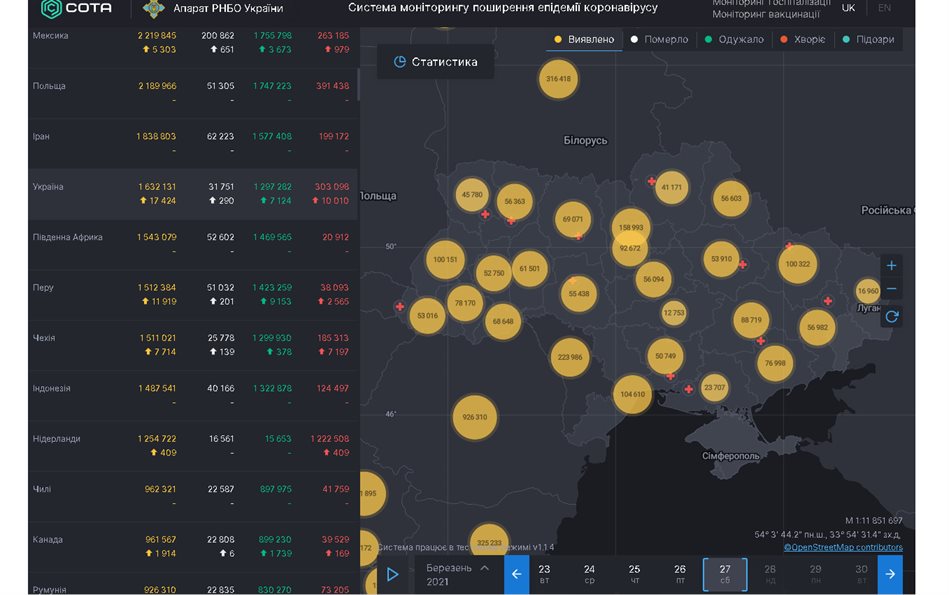Click the 325 233 map bubble

click(489, 542)
